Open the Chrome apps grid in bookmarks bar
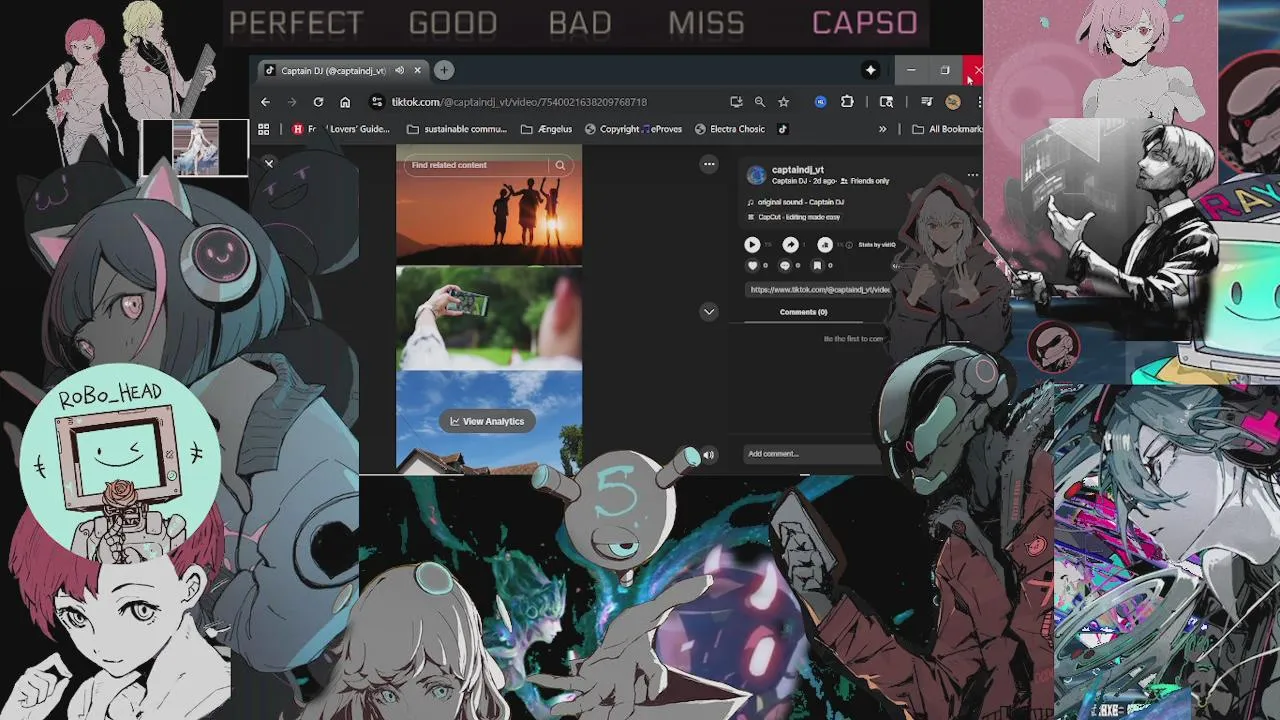The height and width of the screenshot is (720, 1280). point(264,129)
